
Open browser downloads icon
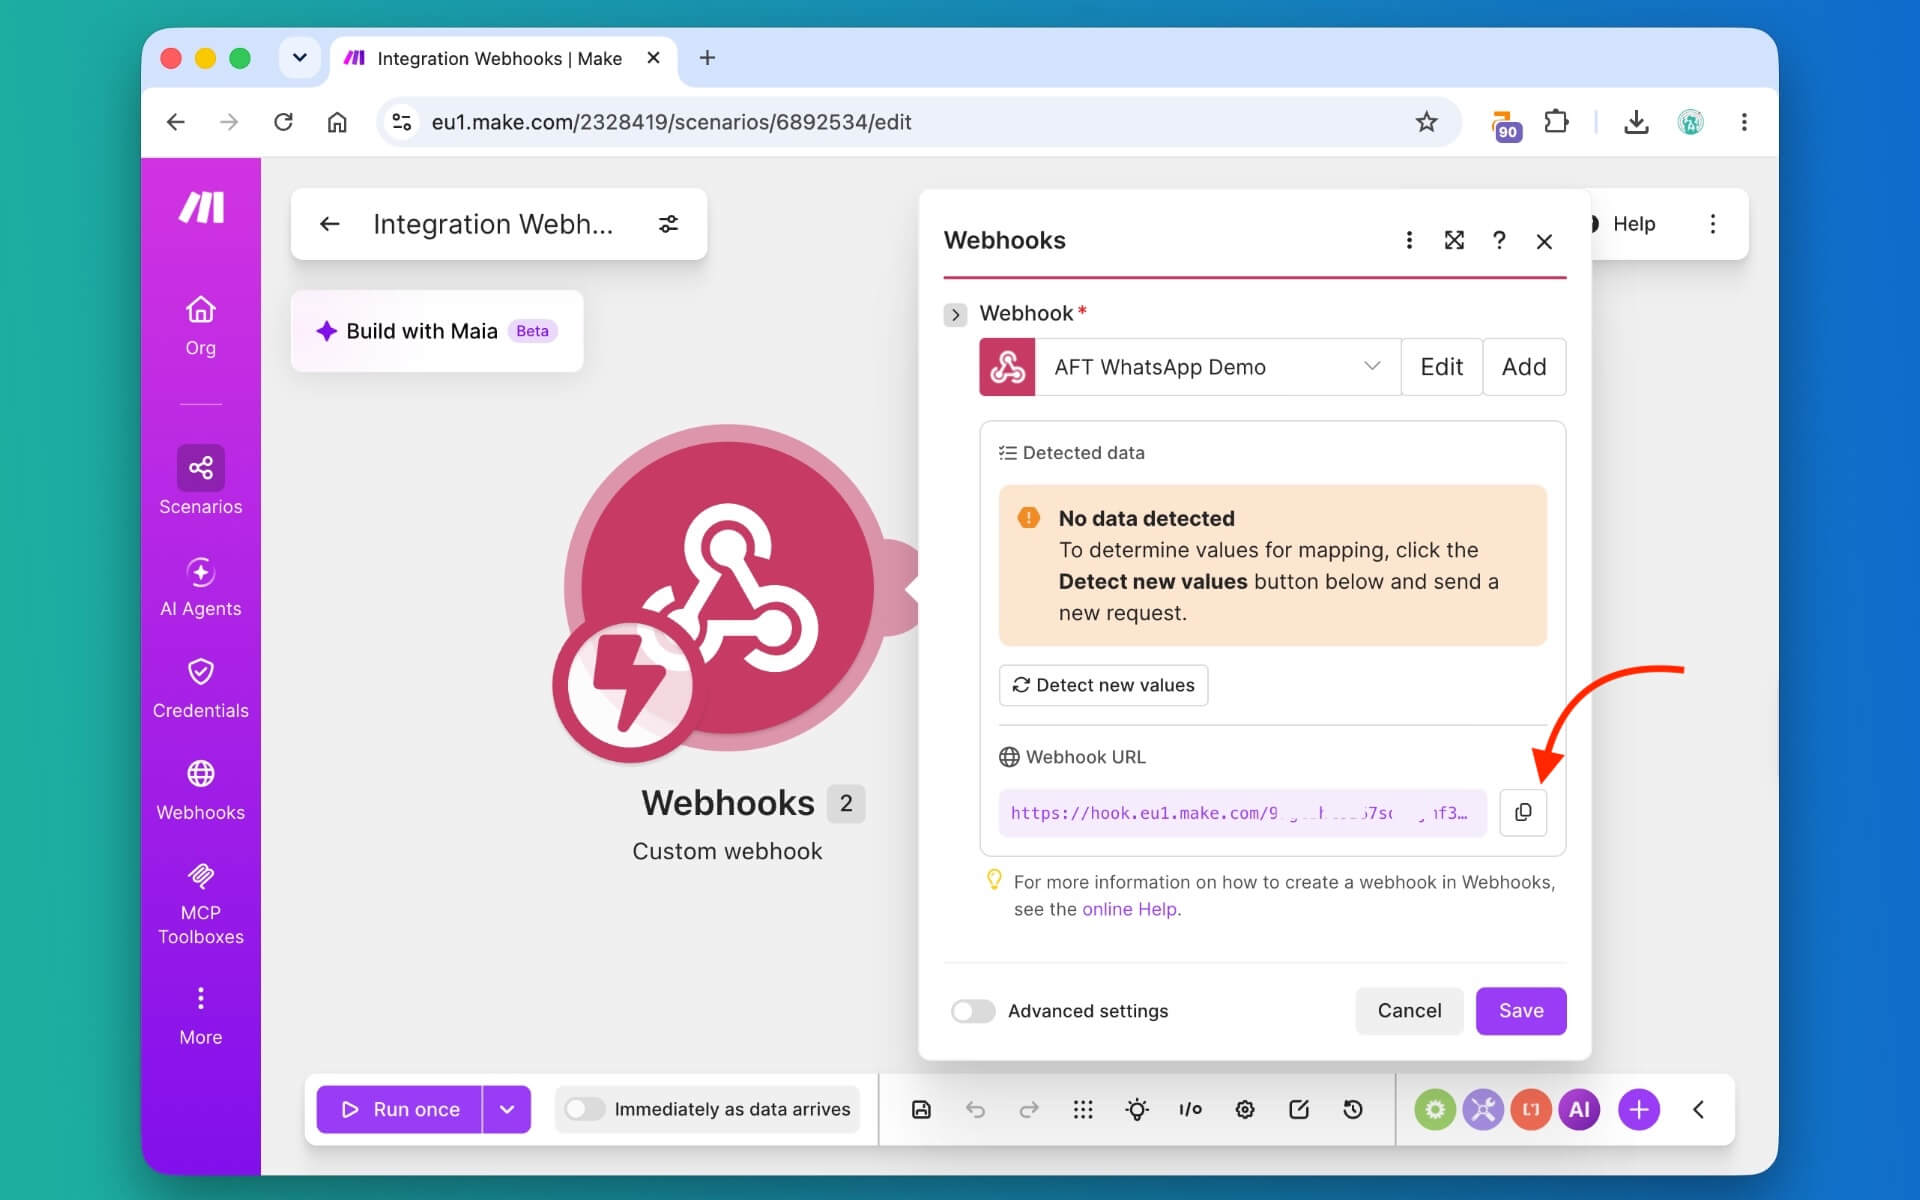click(x=1636, y=122)
